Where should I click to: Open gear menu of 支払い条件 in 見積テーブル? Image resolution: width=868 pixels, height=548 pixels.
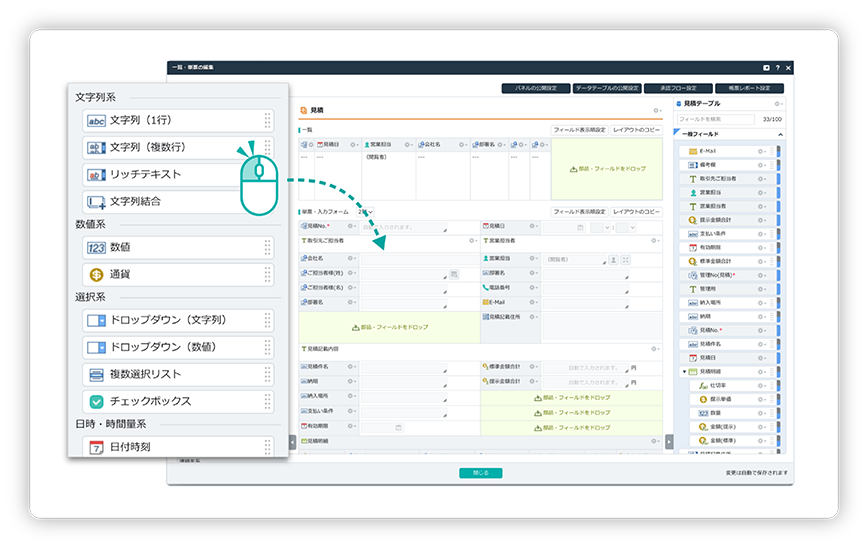(762, 234)
